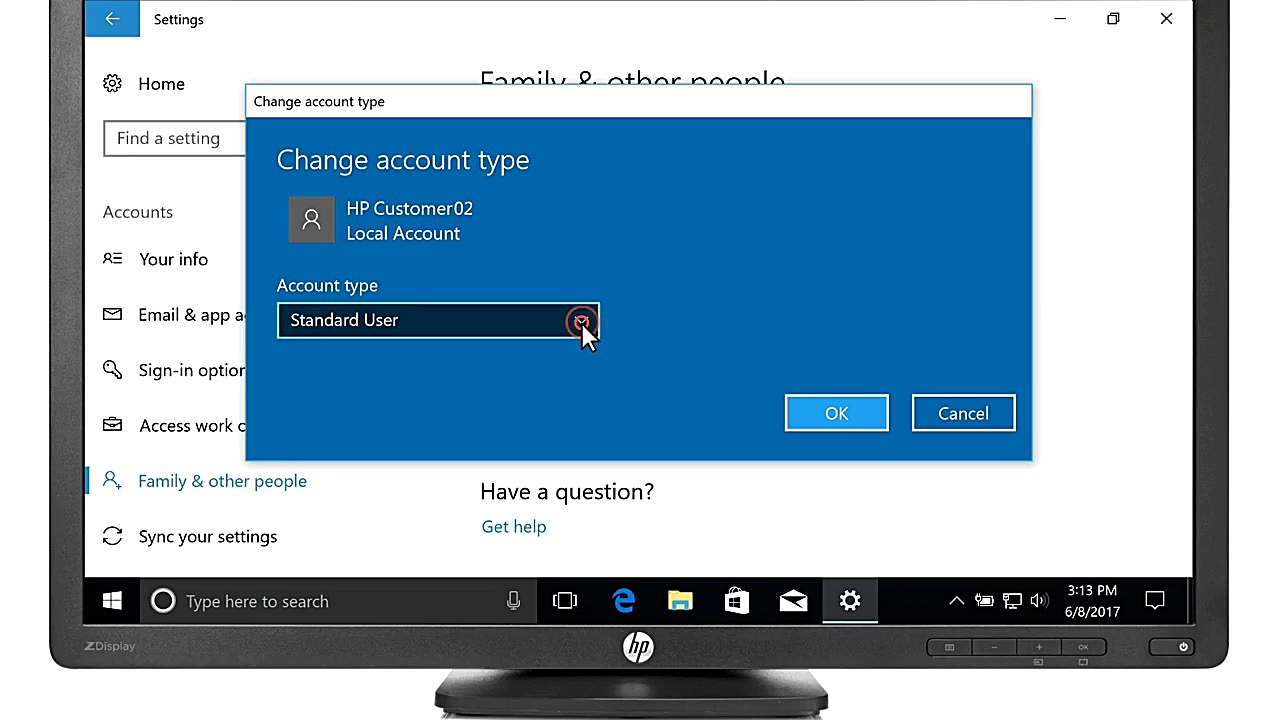Click the Local Account label
1280x720 pixels.
[x=403, y=234]
